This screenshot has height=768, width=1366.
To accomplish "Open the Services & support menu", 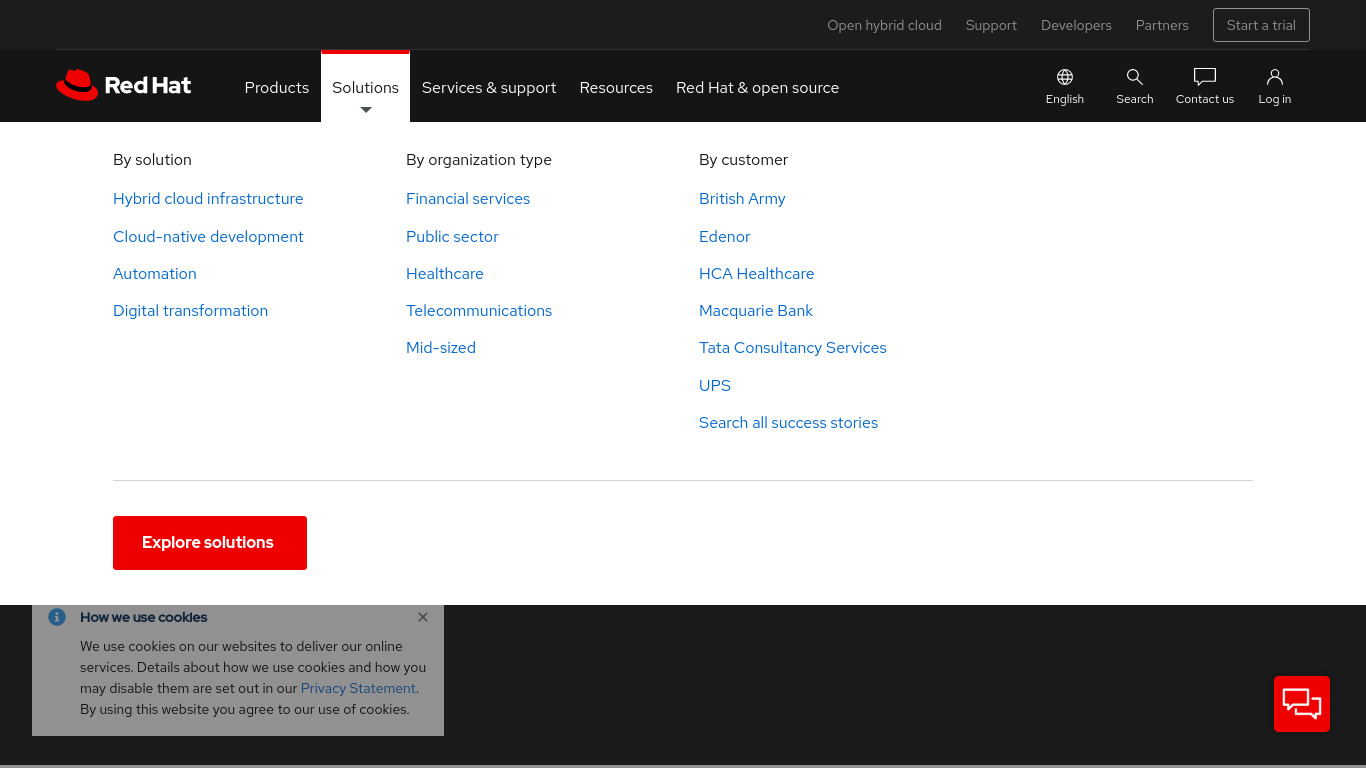I will [489, 87].
